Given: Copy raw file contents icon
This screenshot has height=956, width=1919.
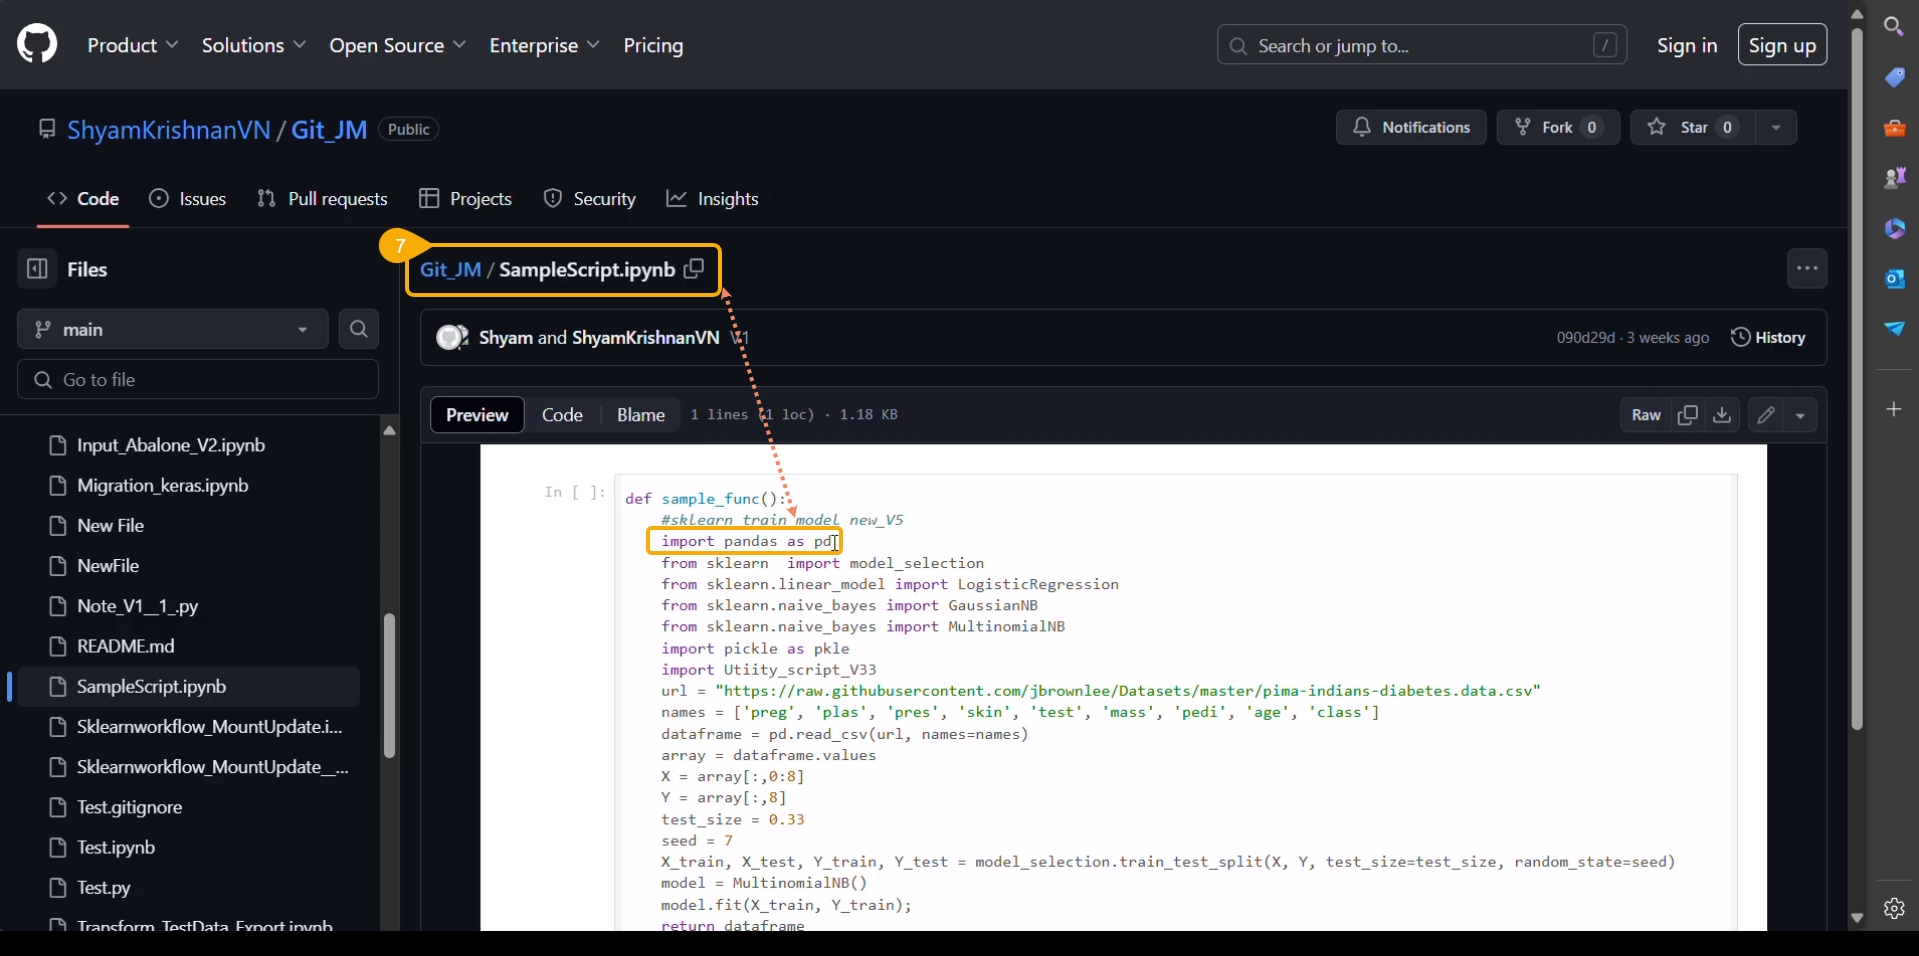Looking at the screenshot, I should [x=1687, y=415].
